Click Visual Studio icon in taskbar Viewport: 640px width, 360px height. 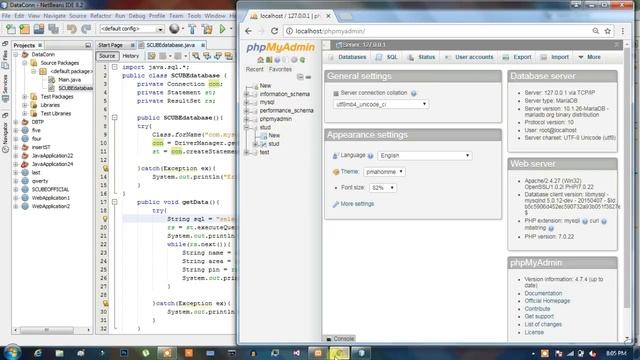[x=296, y=353]
